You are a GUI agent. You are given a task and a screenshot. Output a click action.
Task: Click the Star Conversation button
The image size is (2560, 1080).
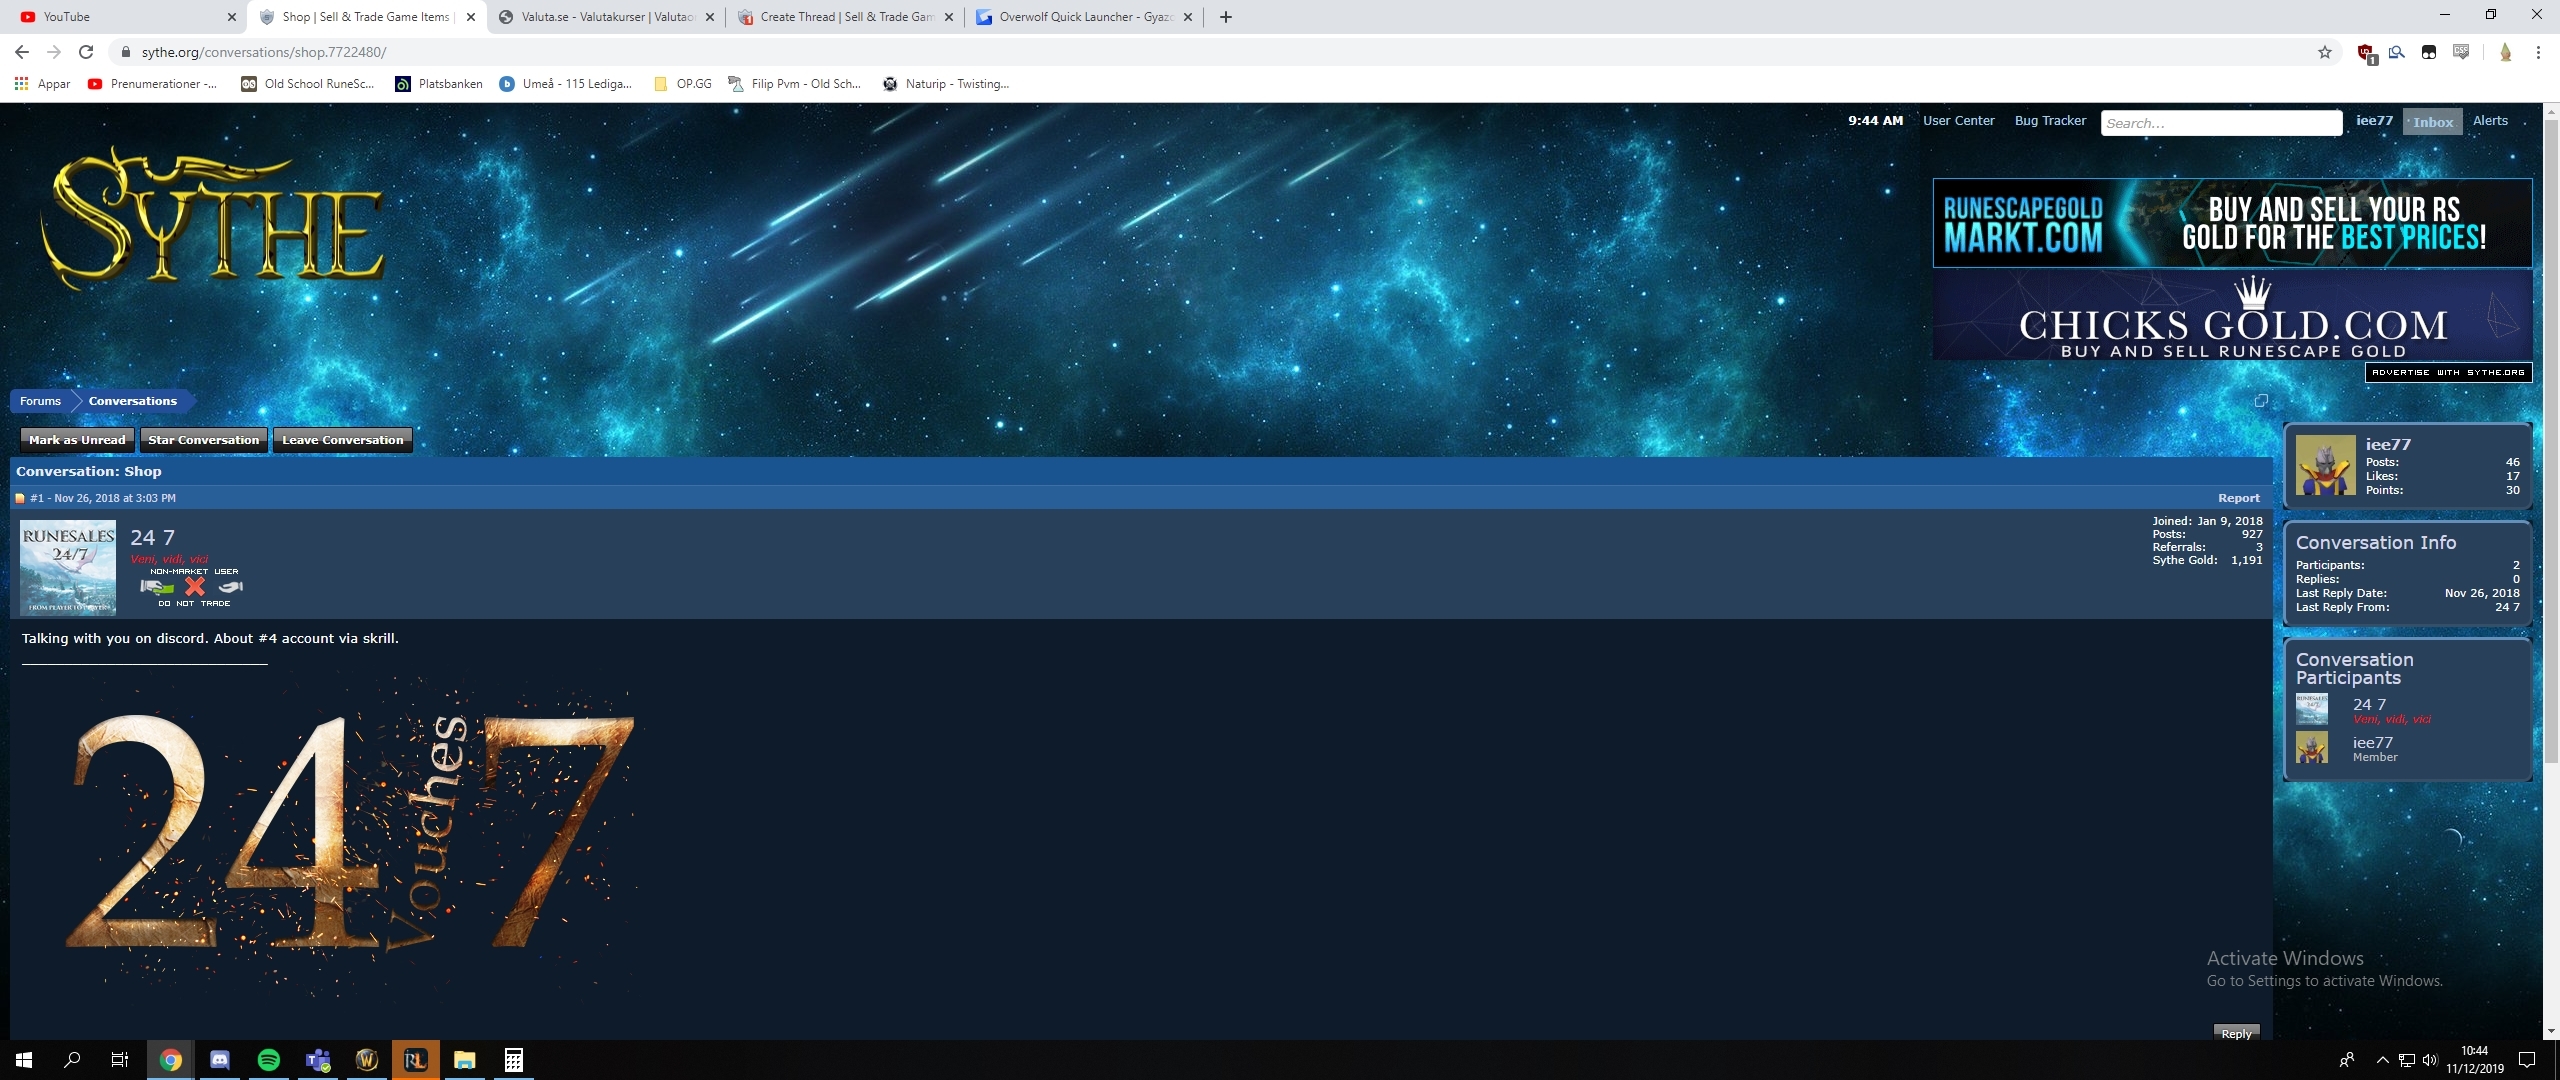[203, 440]
